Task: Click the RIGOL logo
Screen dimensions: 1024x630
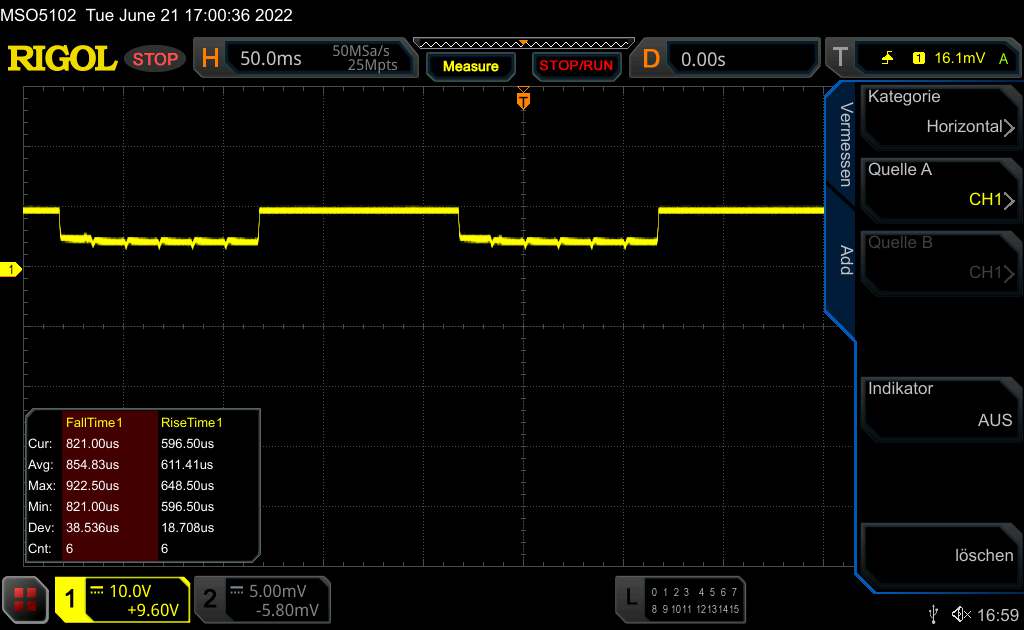Action: (x=62, y=59)
